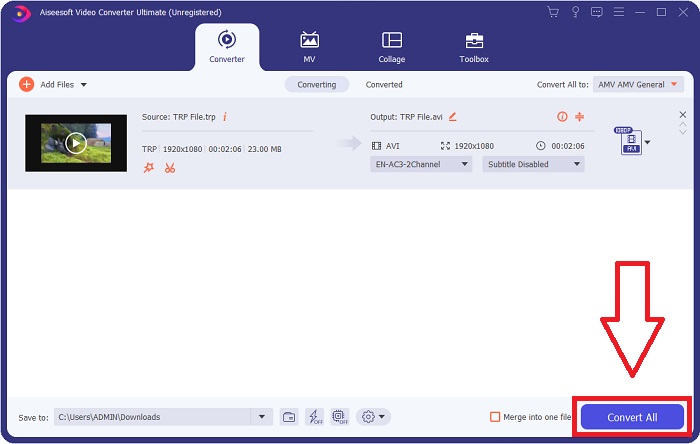This screenshot has height=444, width=700.
Task: Expand the Add Files dropdown arrow
Action: (83, 85)
